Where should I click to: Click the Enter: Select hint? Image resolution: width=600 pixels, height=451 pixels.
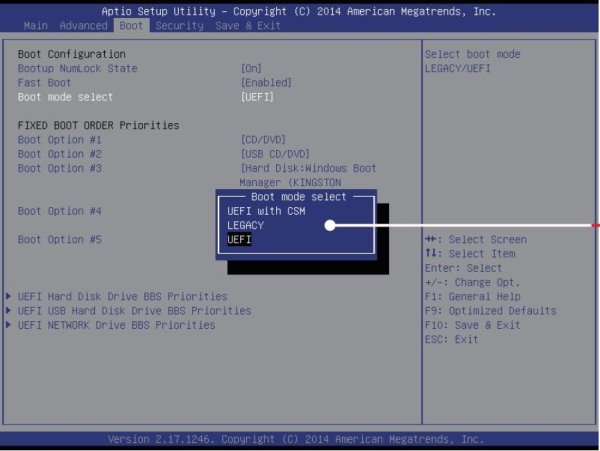(x=463, y=268)
